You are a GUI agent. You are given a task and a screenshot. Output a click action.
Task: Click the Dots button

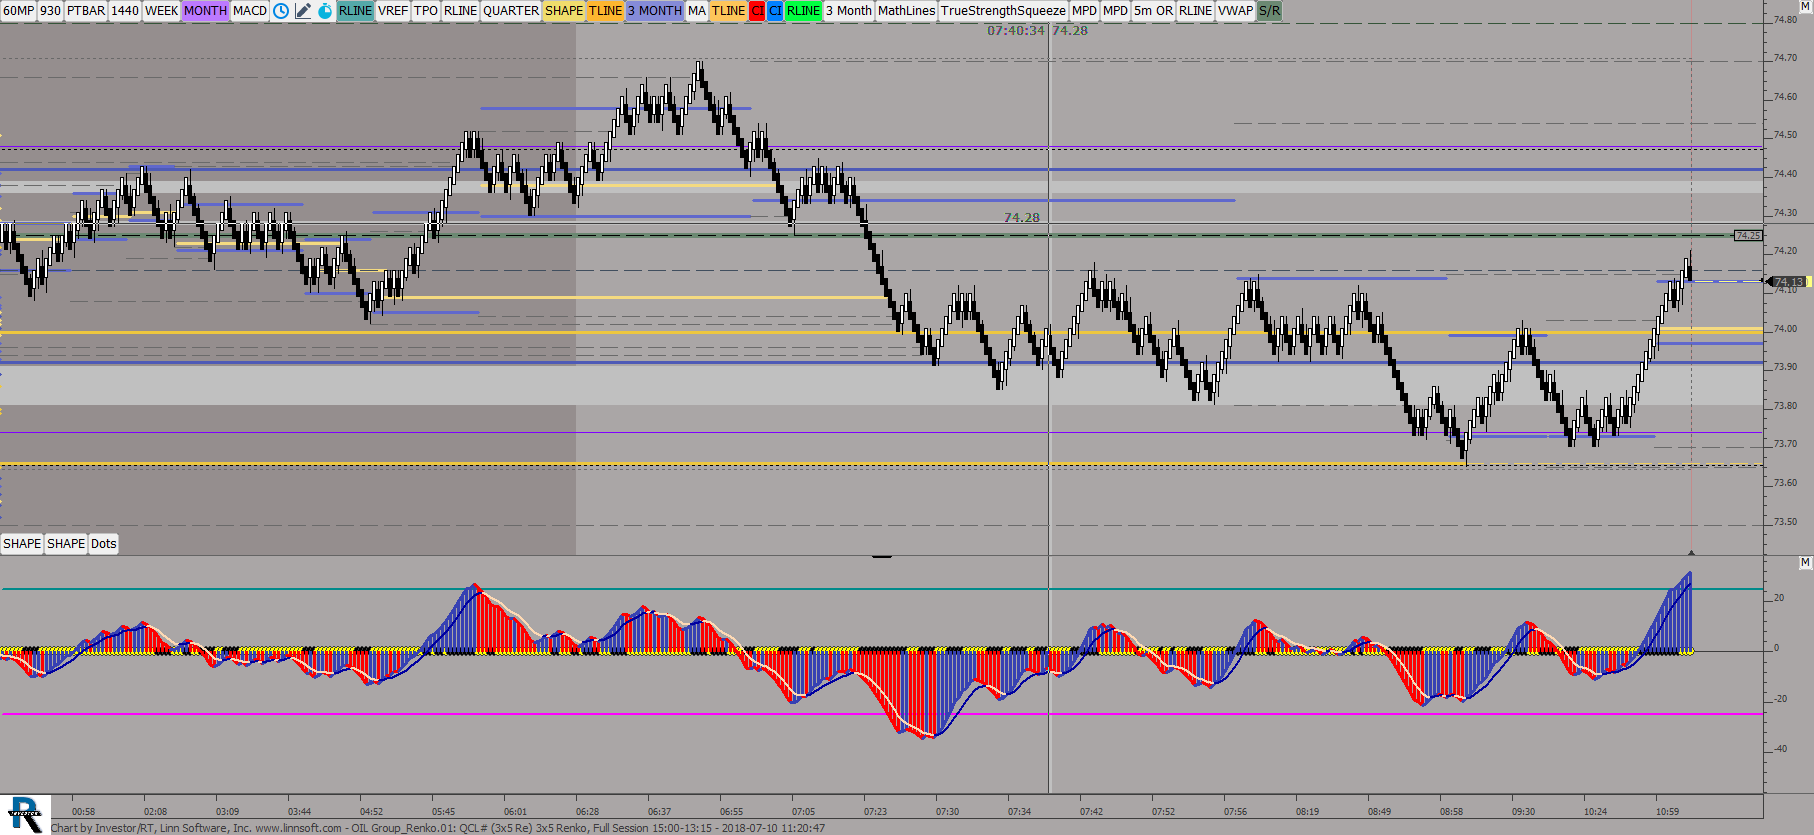104,544
